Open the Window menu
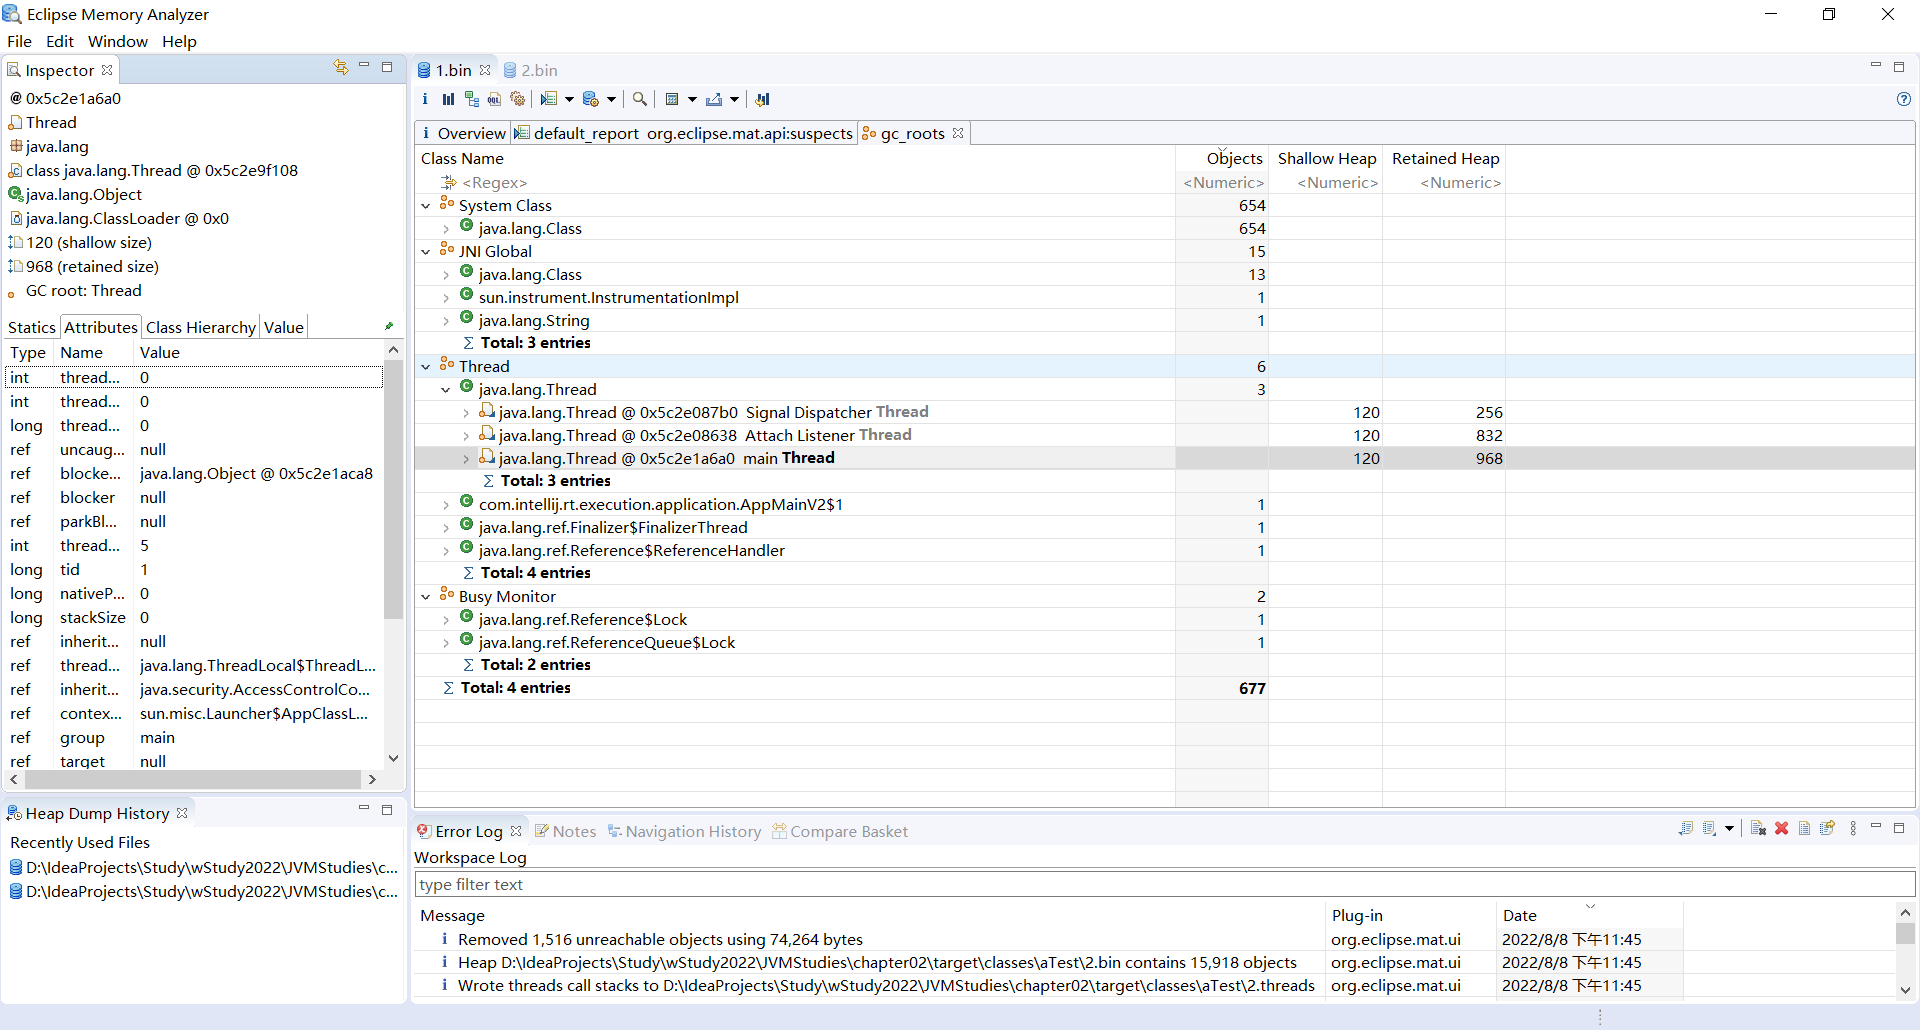 tap(117, 41)
